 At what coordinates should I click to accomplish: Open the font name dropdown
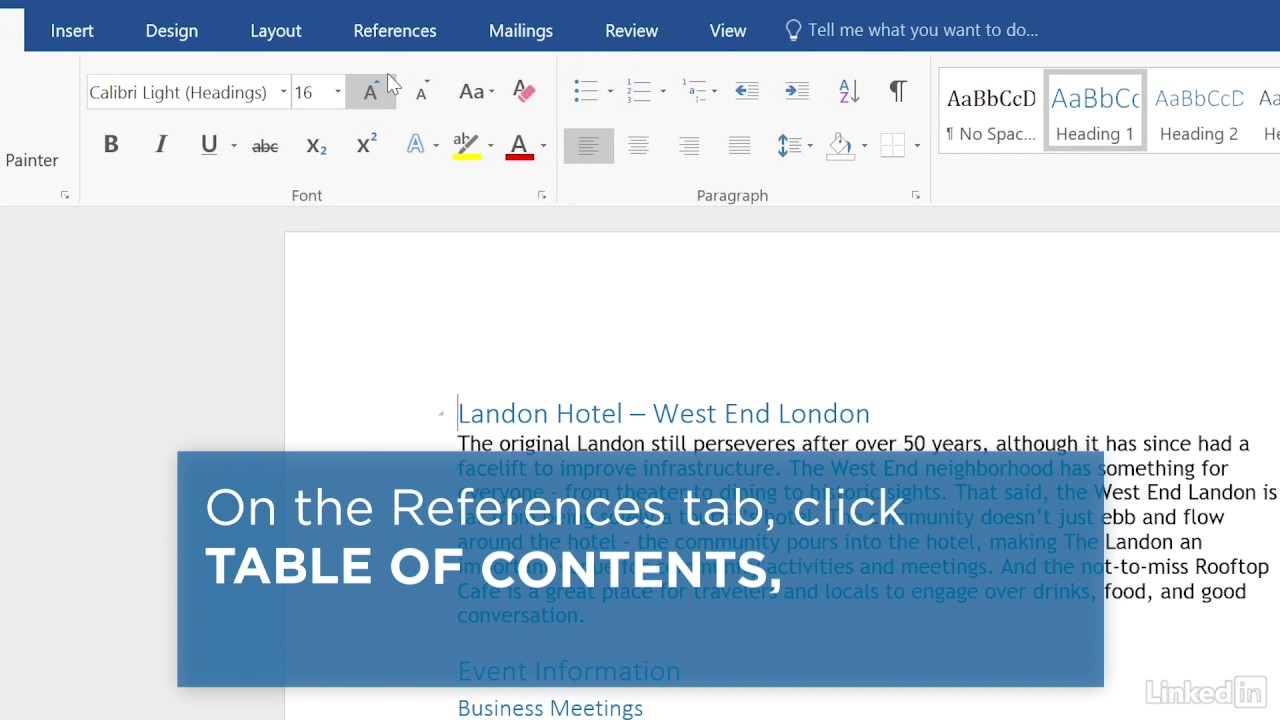click(x=283, y=92)
